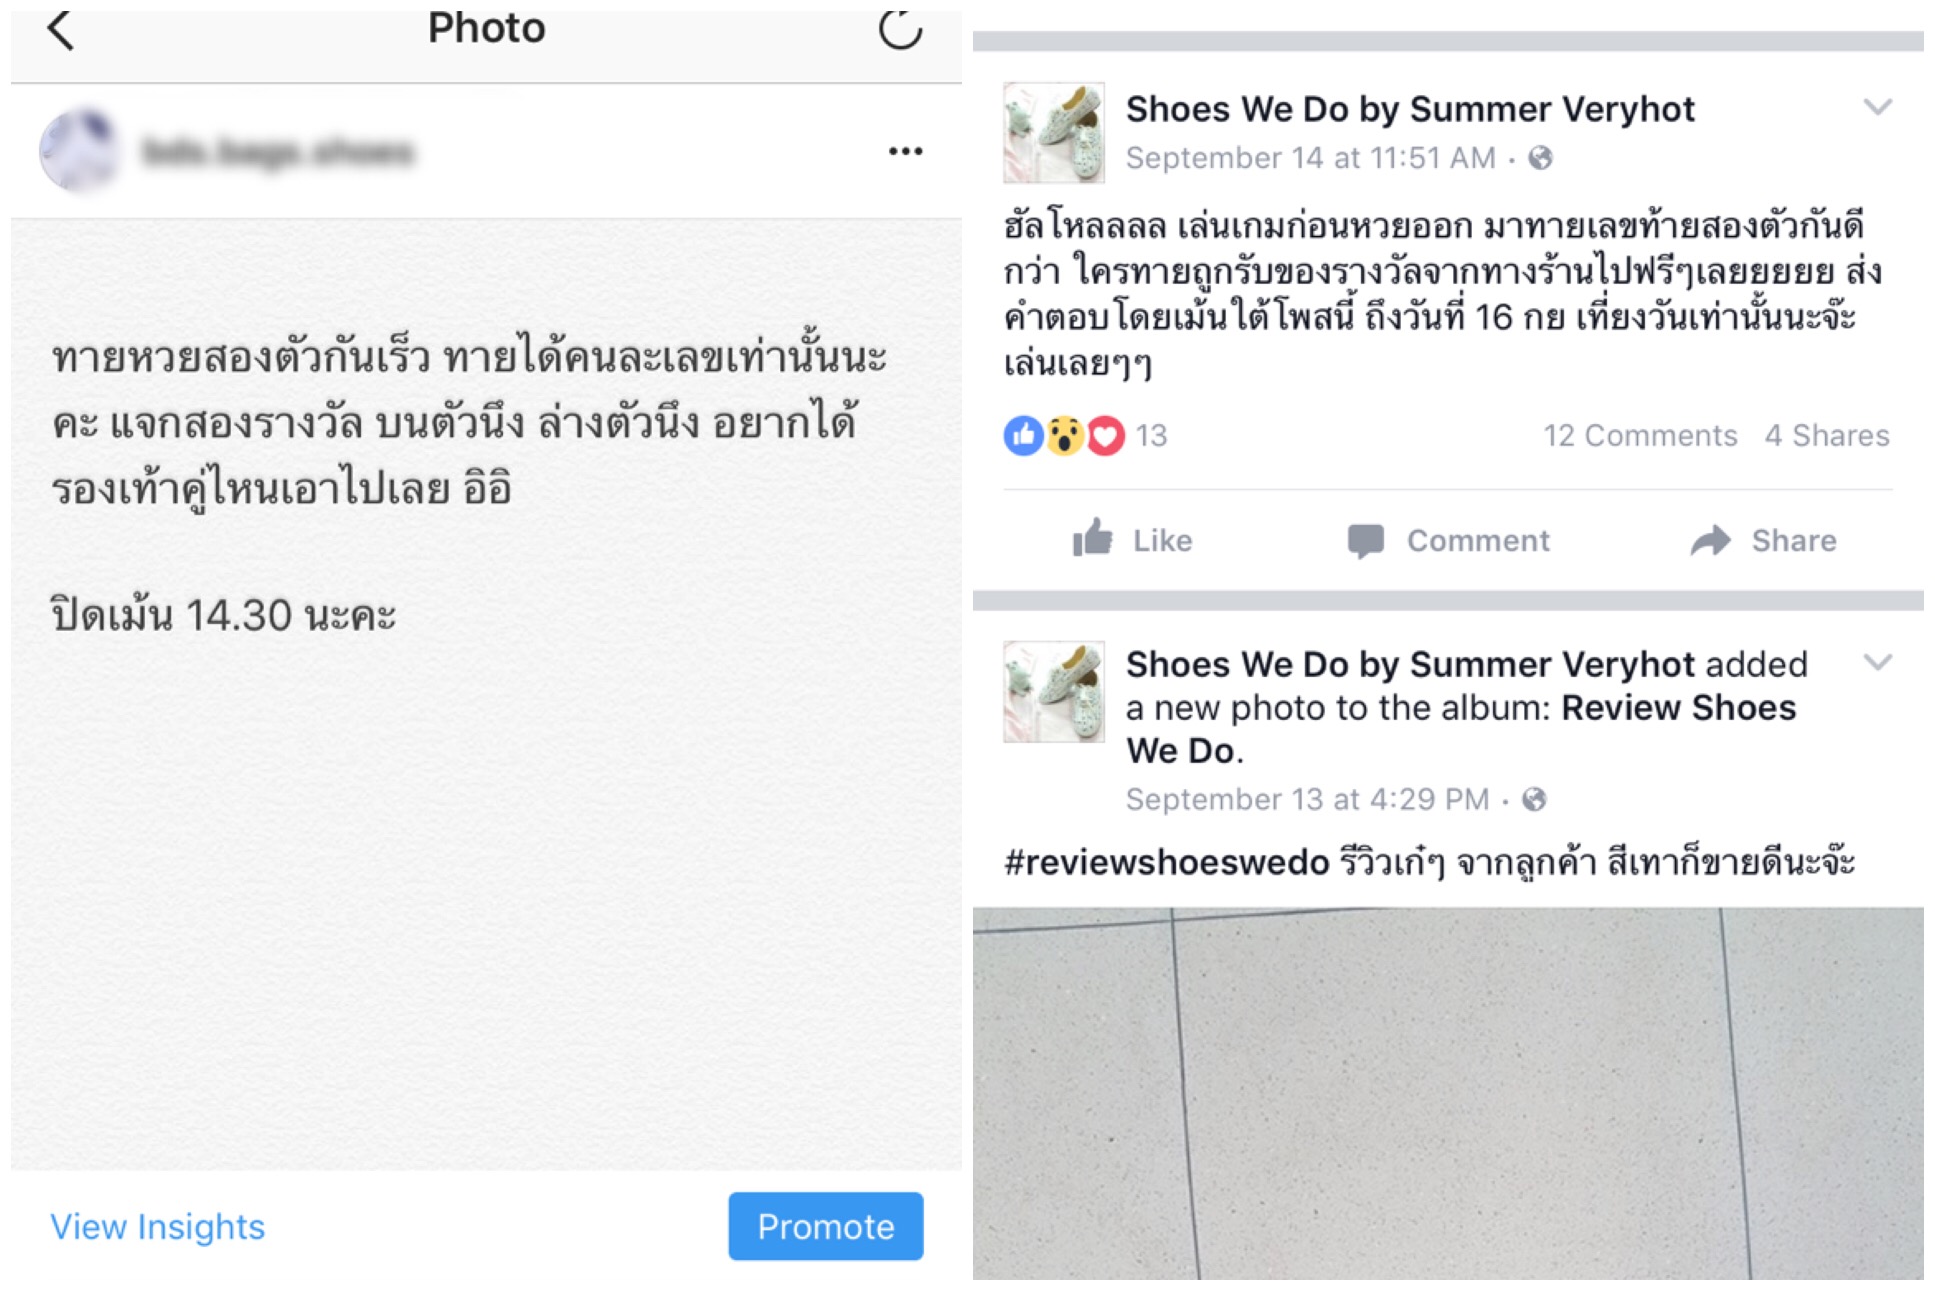Tap the back arrow beside Photo title
Screen dimensions: 1935x1290
coord(61,30)
